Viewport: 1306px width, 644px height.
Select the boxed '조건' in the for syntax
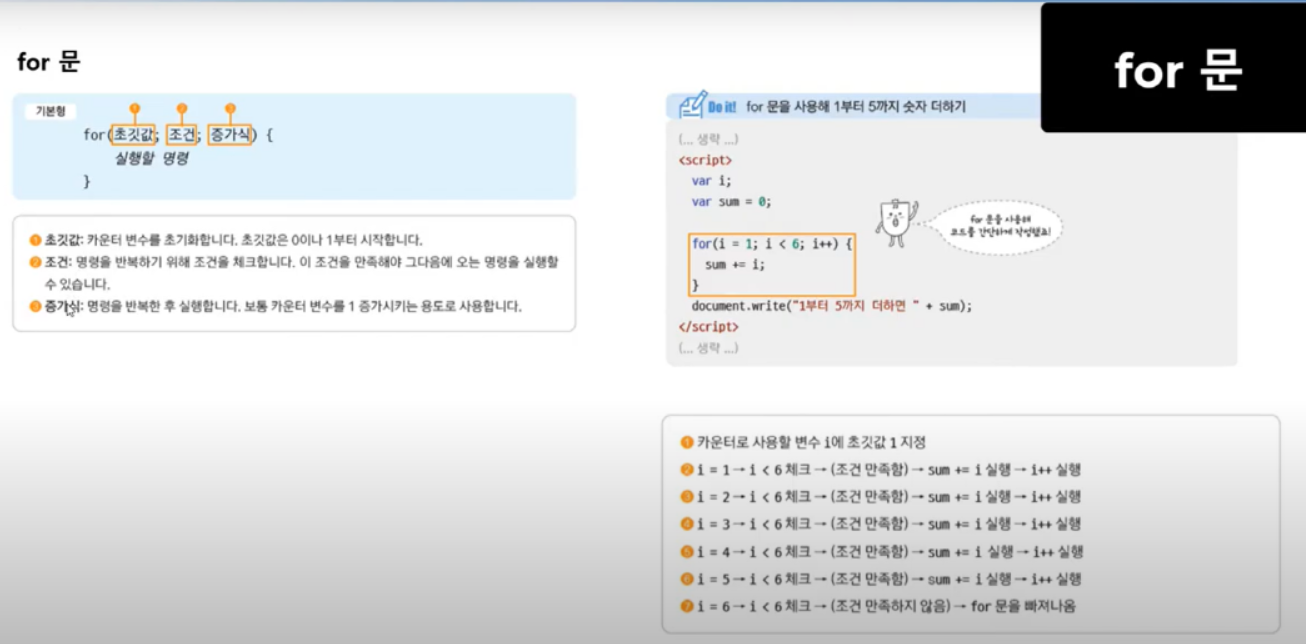point(182,135)
